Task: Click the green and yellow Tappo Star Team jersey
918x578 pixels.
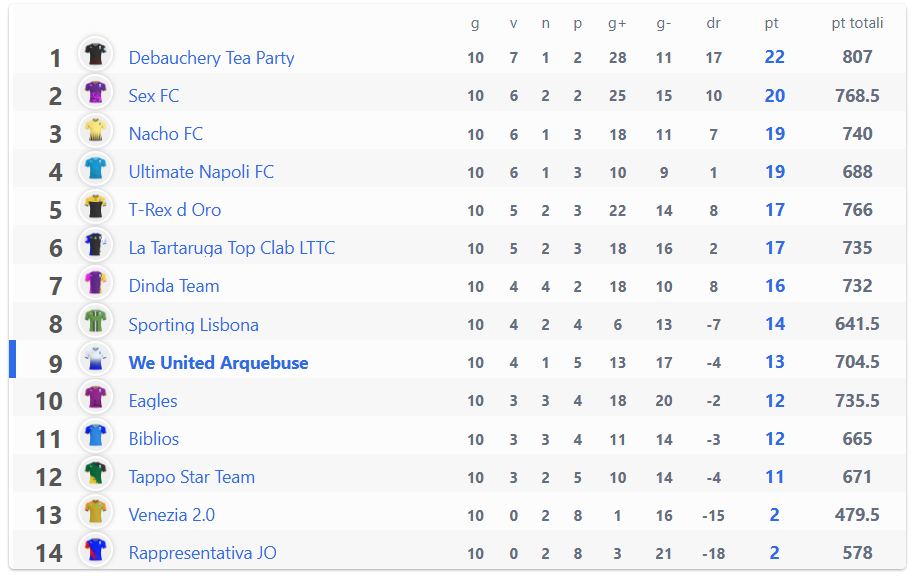Action: coord(95,474)
